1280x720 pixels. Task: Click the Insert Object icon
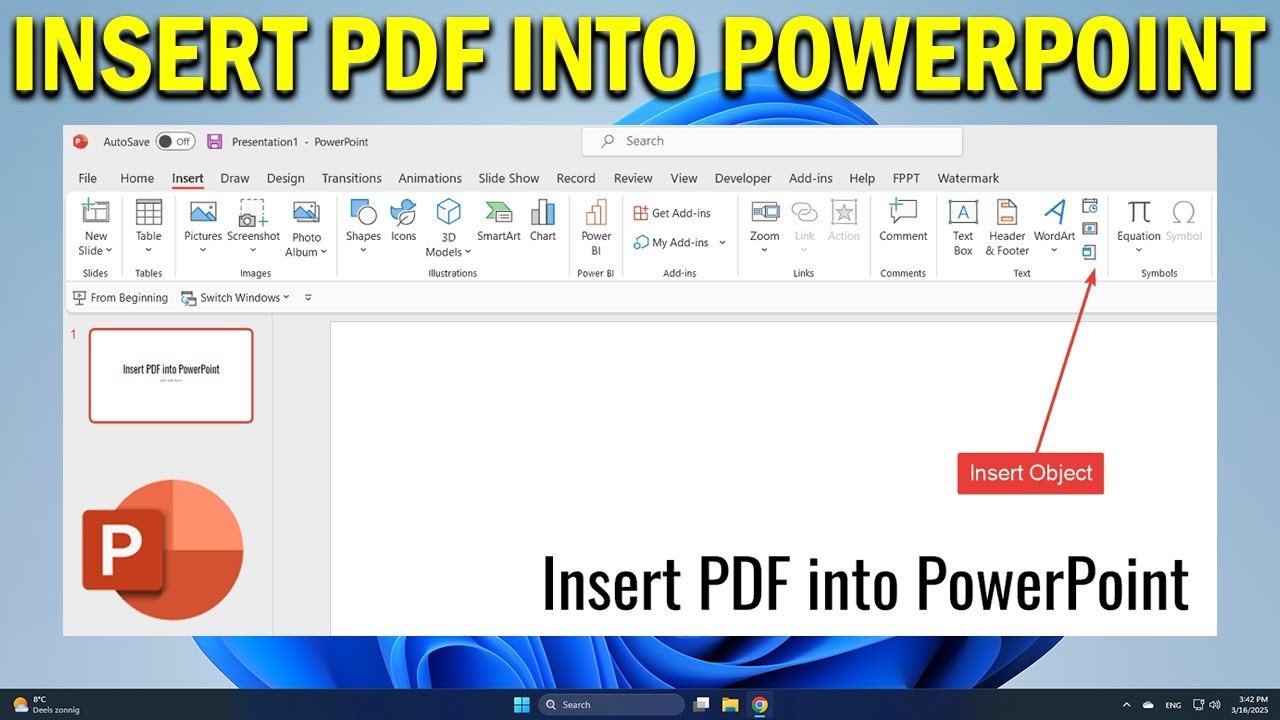pos(1090,253)
